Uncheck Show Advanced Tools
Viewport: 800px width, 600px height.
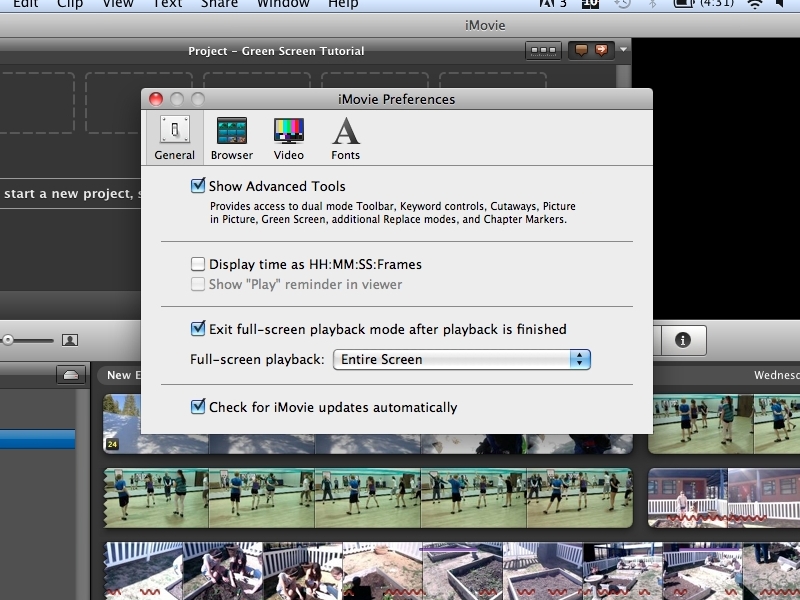point(198,186)
